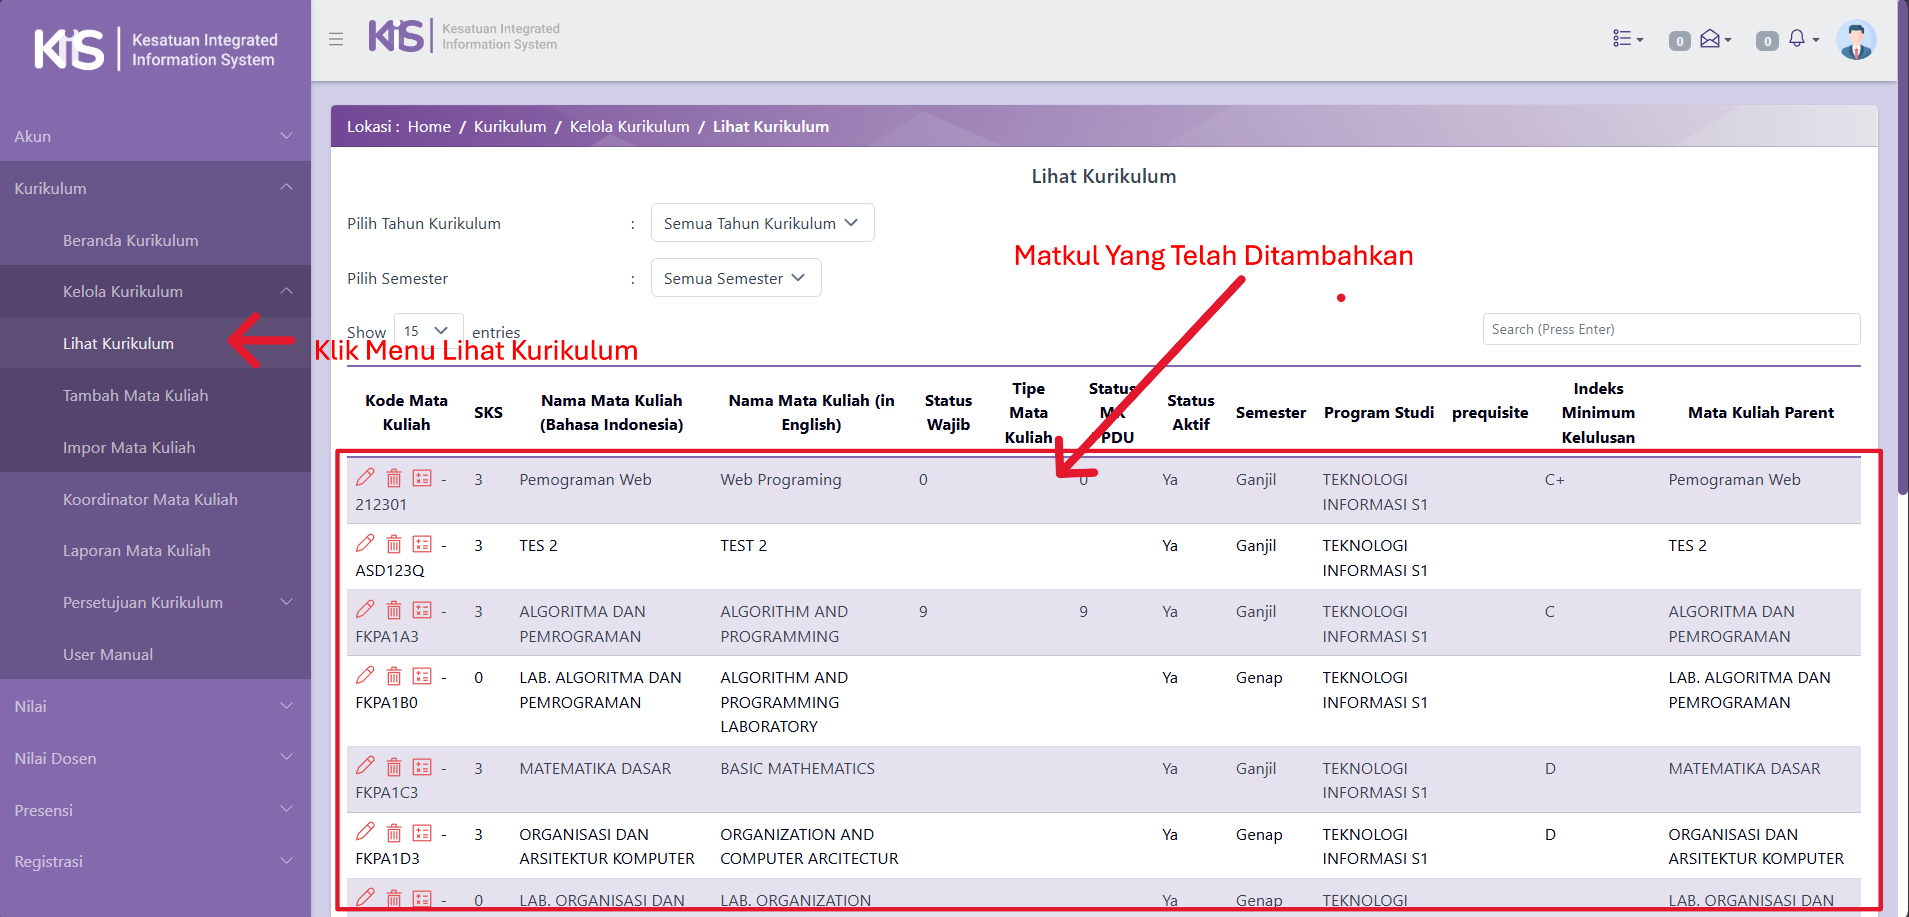Screen dimensions: 1909x917
Task: Click the Home breadcrumb link
Action: pos(429,127)
